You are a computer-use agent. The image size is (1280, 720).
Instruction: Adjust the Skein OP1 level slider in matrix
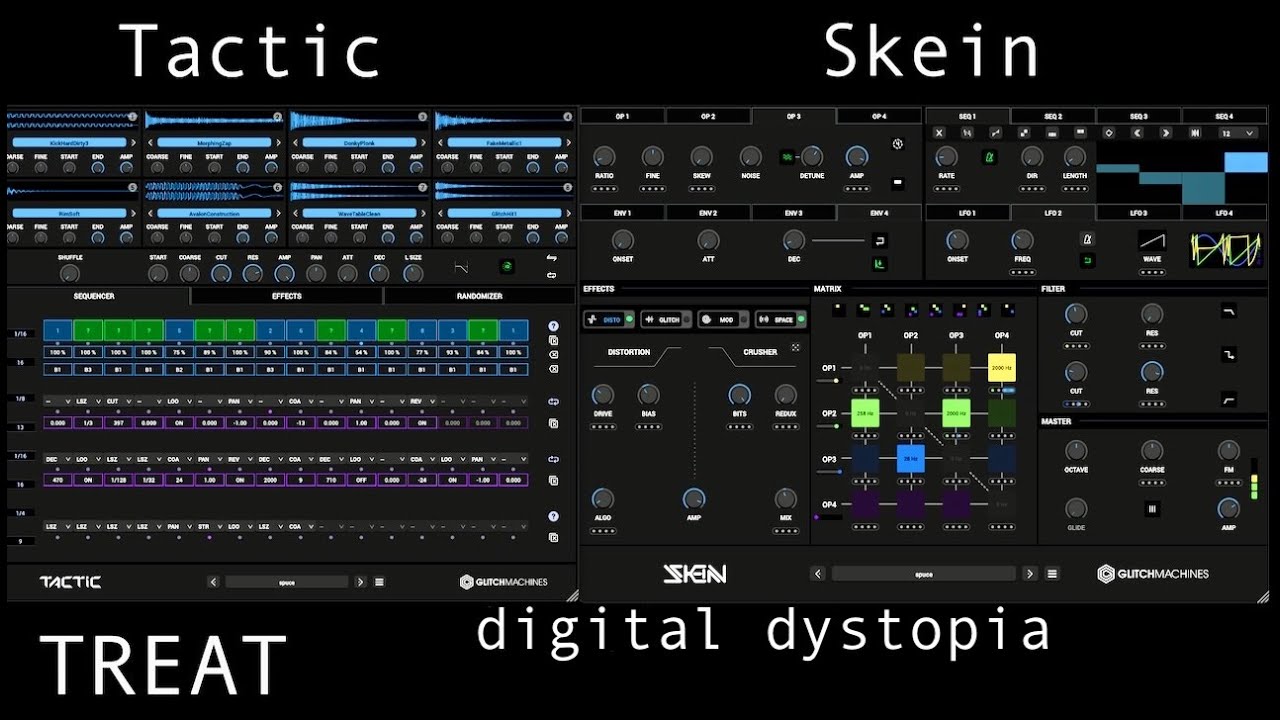coord(829,380)
